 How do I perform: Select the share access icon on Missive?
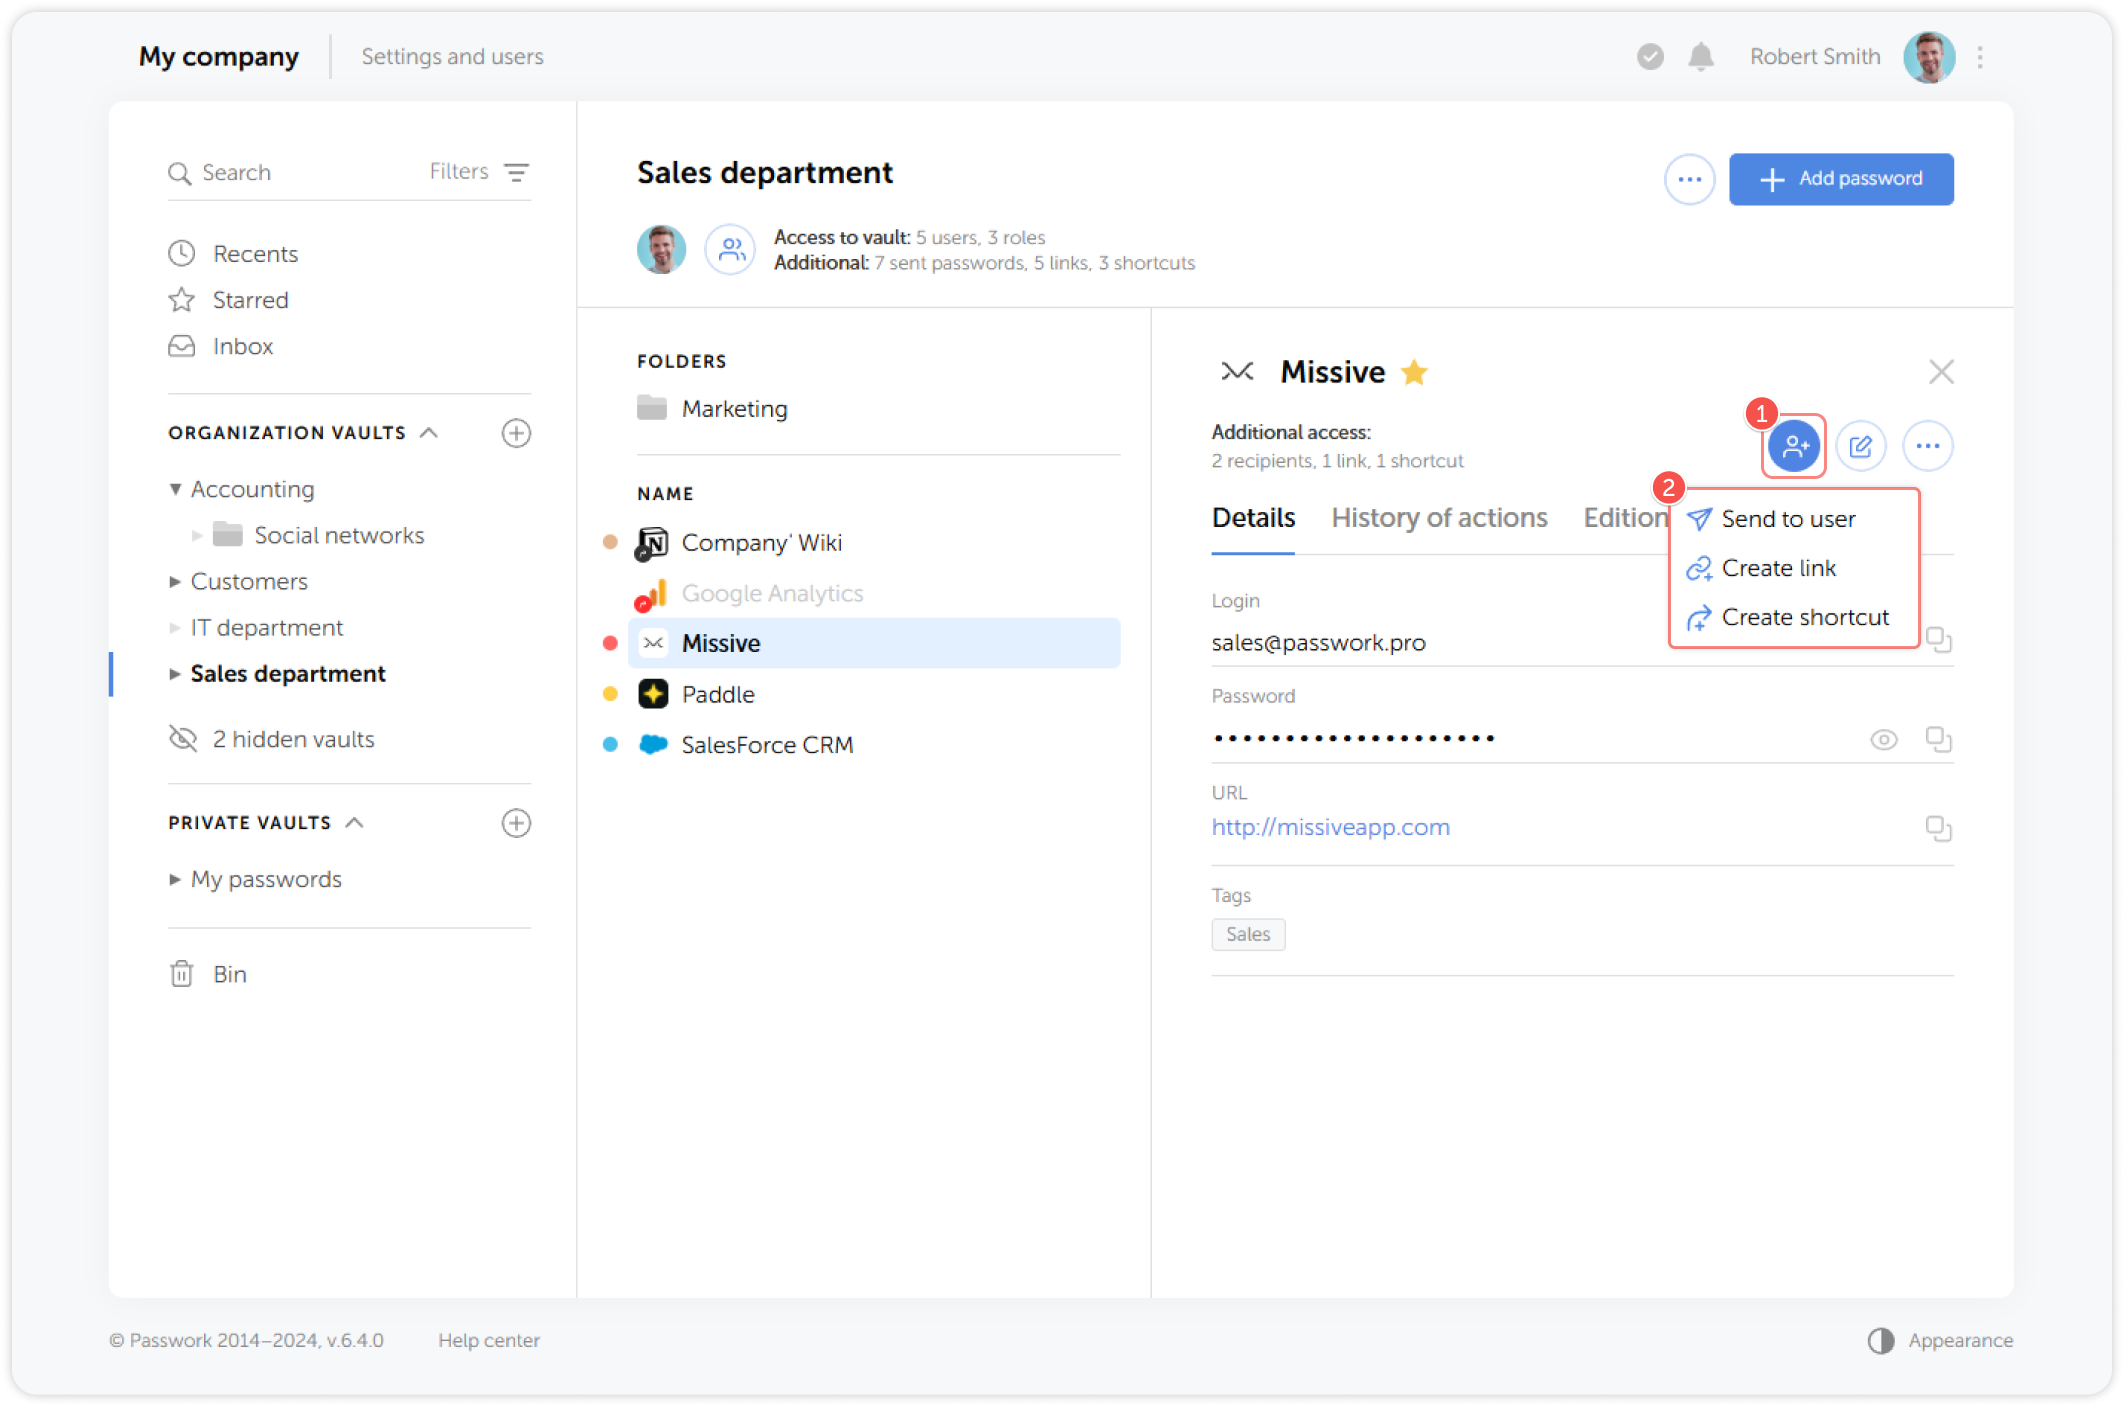(1793, 446)
